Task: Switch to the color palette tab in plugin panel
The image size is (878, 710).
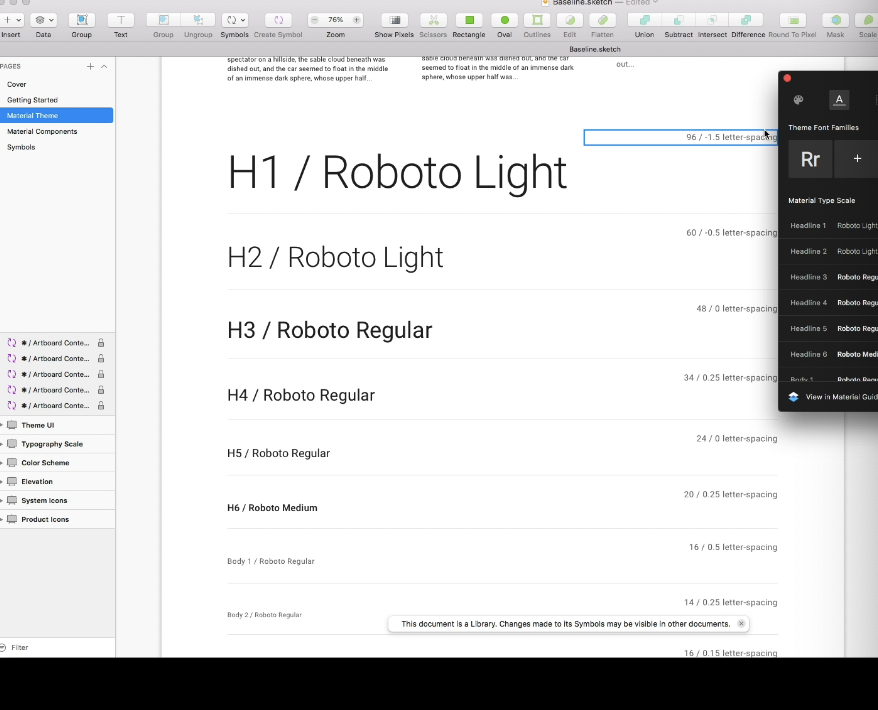Action: (x=798, y=100)
